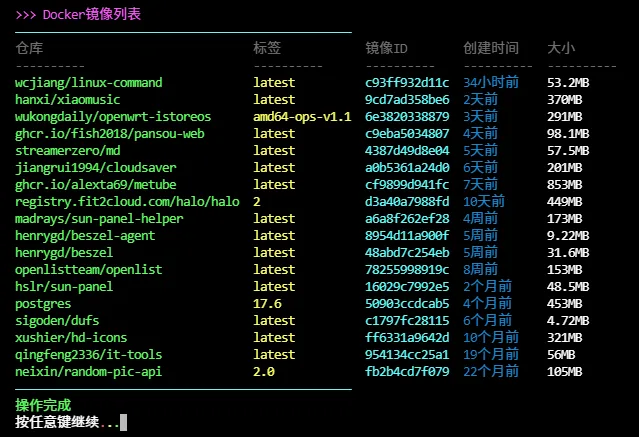This screenshot has height=437, width=639.
Task: Click the 标签 column header
Action: click(267, 48)
